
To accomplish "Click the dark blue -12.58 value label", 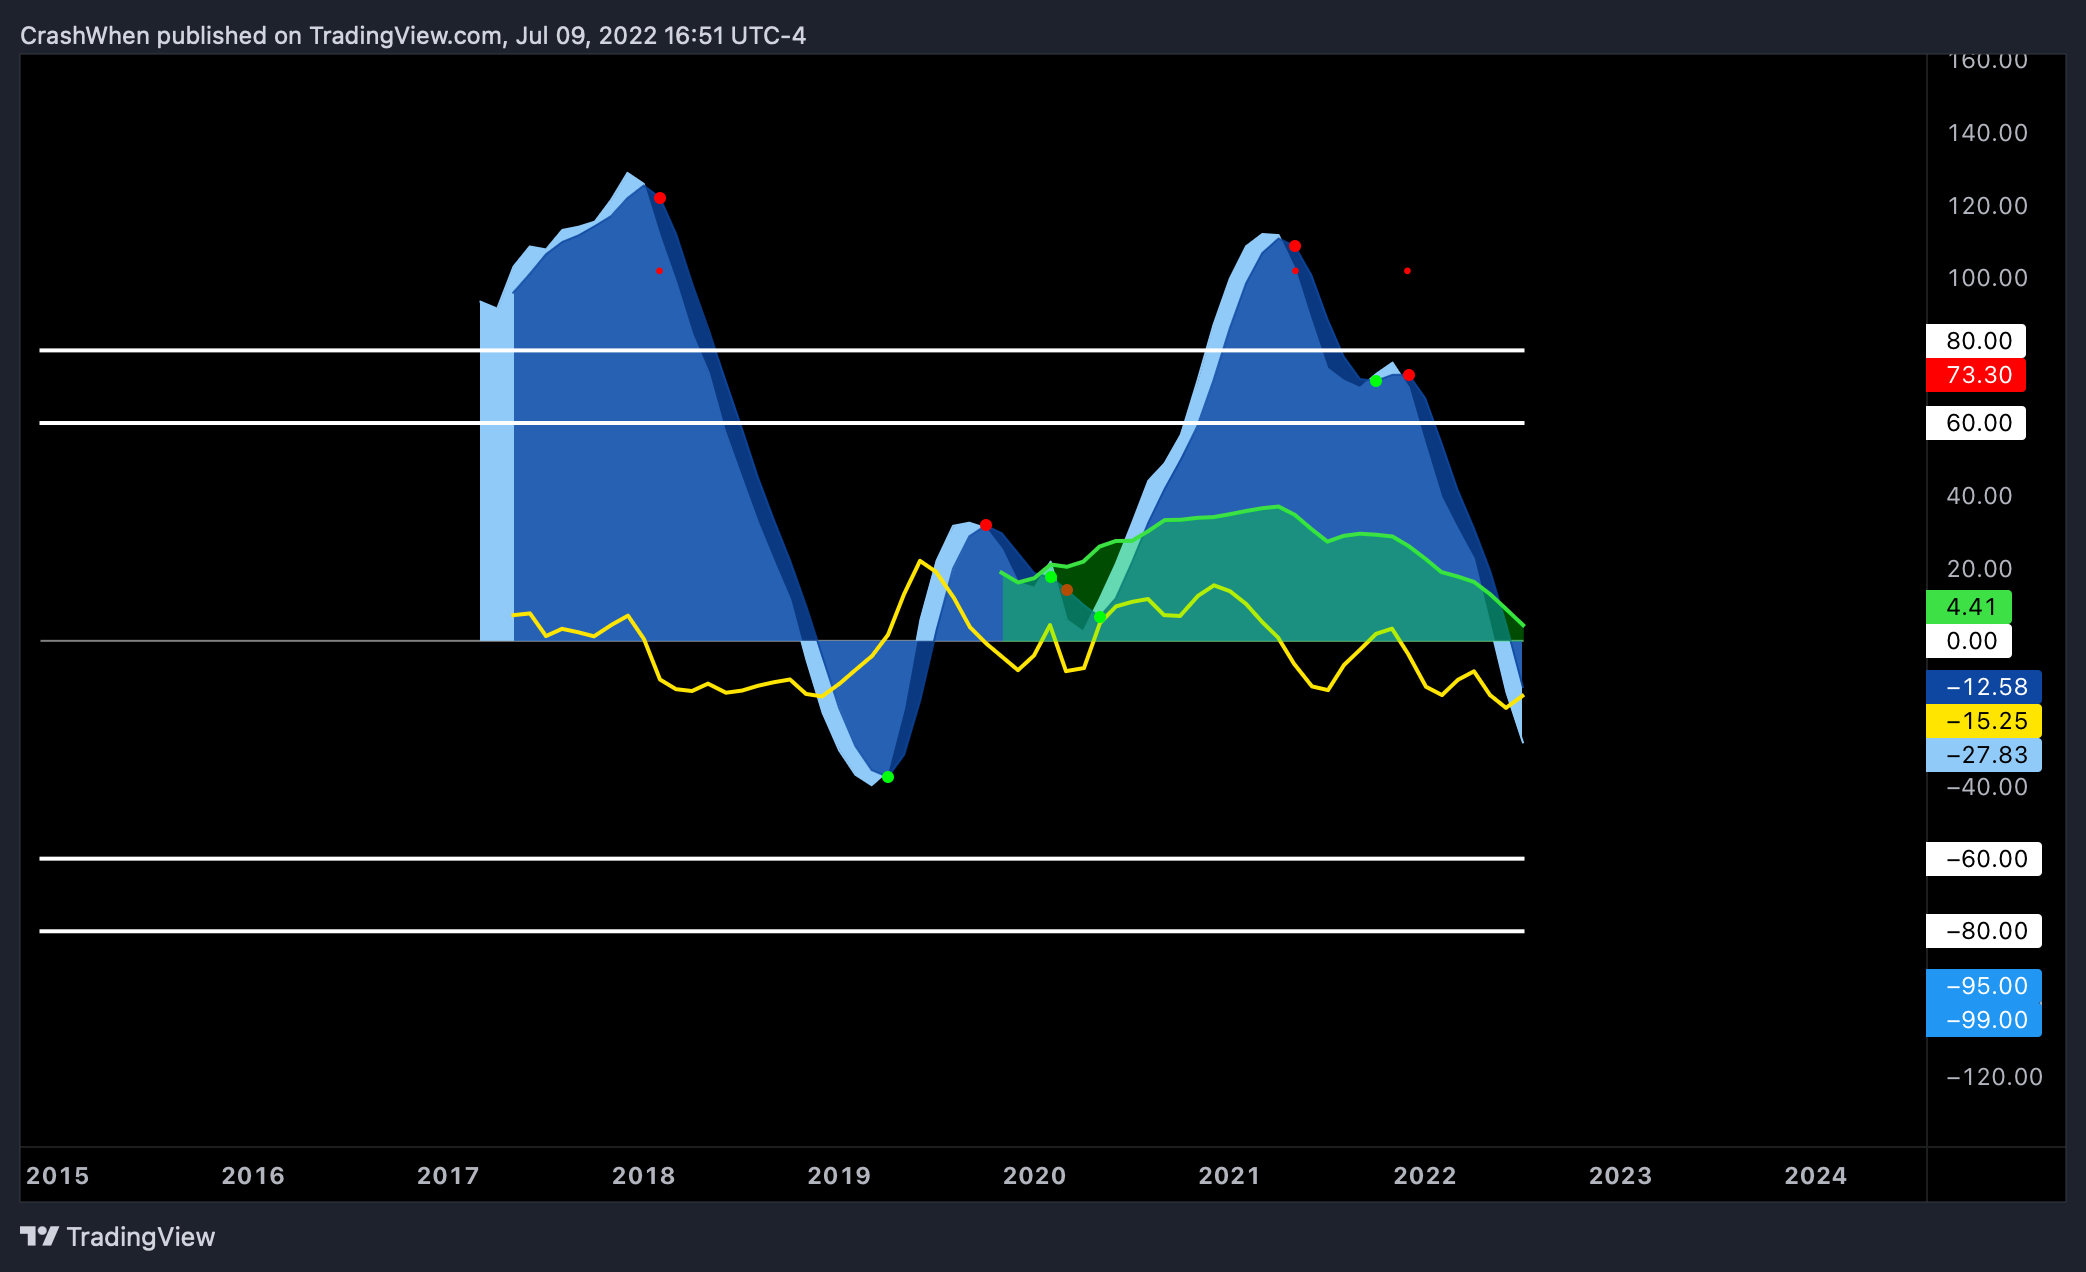I will point(1984,687).
